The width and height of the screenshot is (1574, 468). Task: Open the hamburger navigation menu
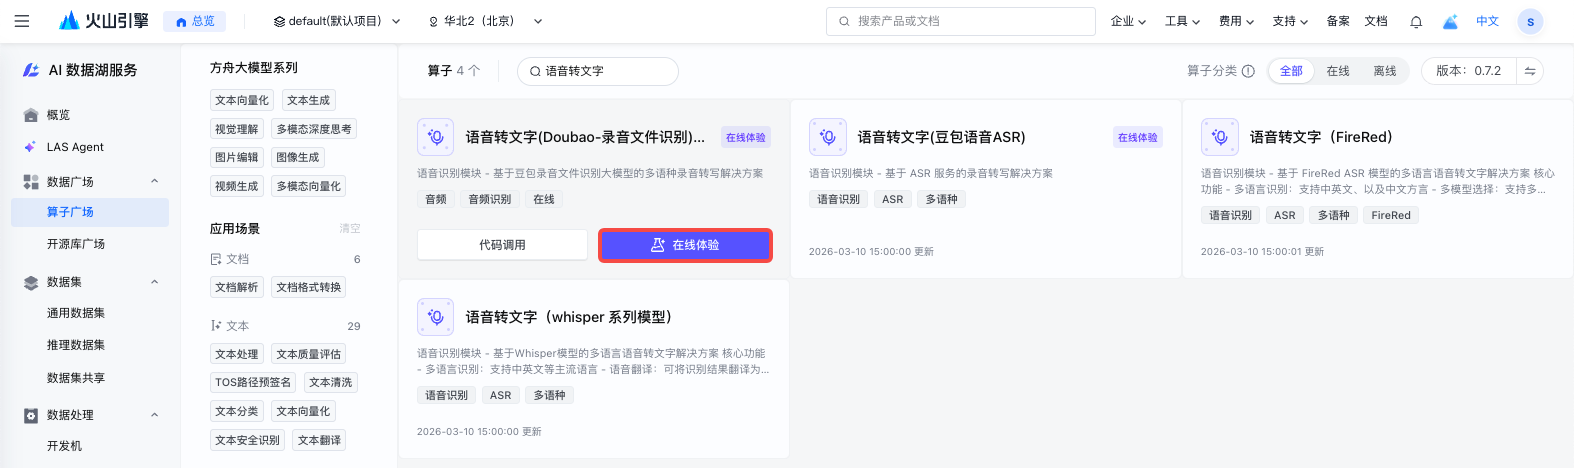pyautogui.click(x=22, y=21)
